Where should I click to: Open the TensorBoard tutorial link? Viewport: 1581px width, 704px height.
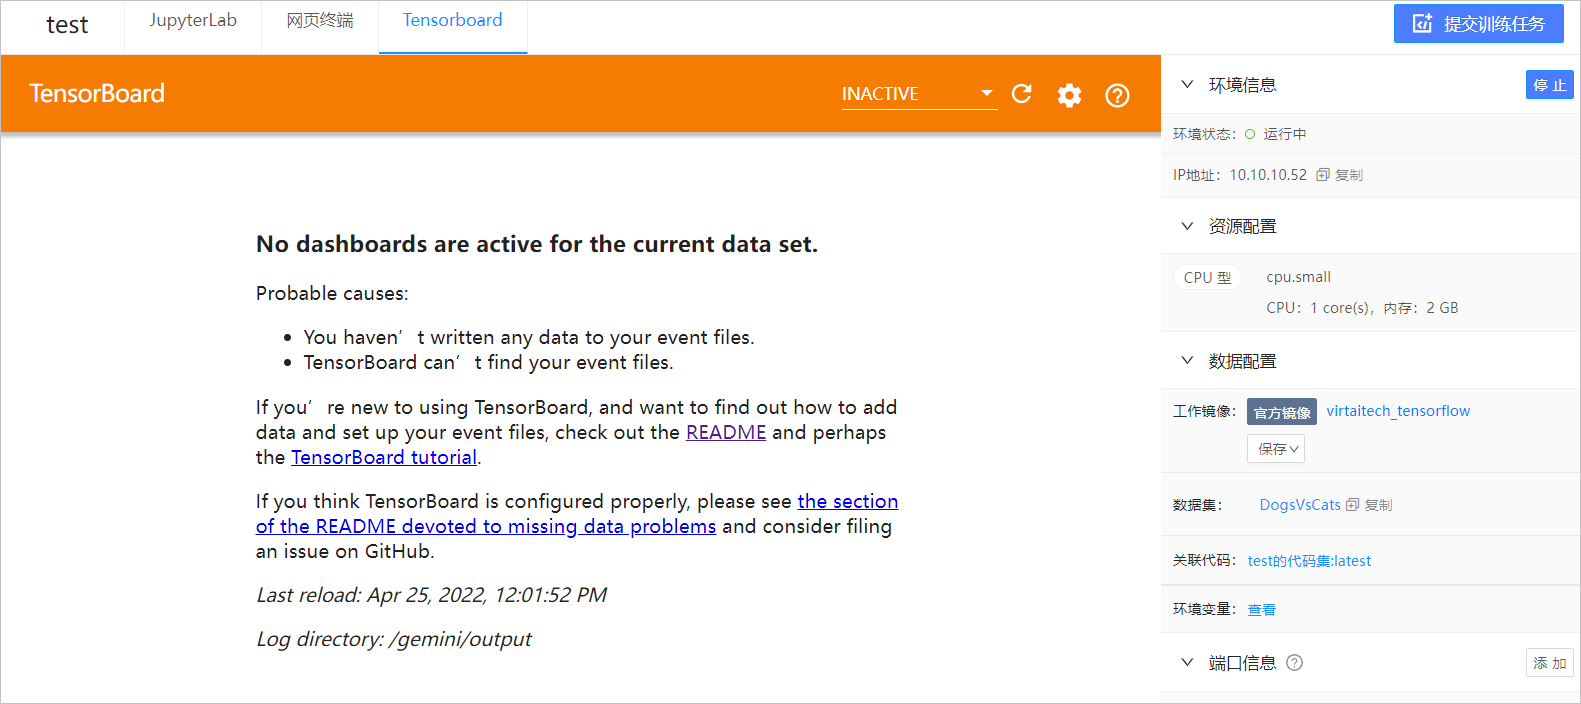point(384,457)
